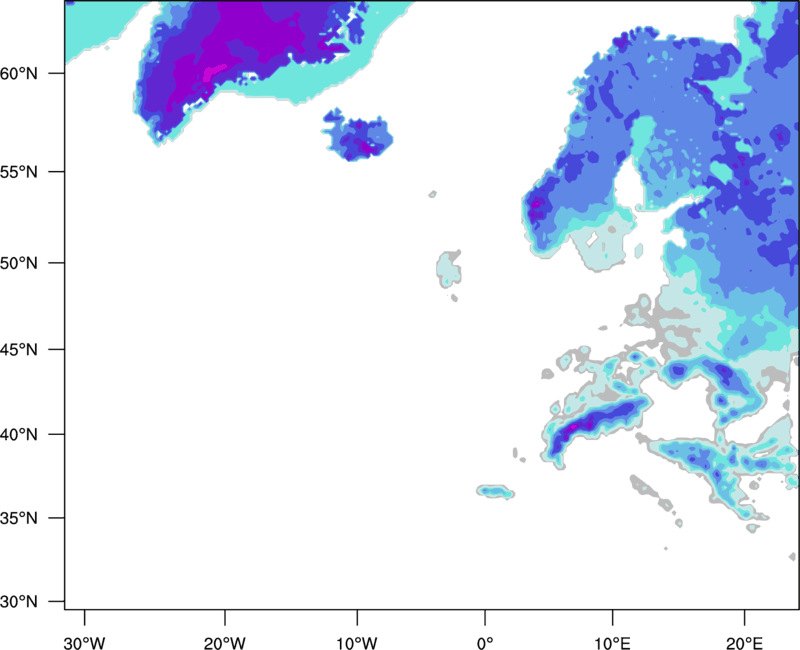The height and width of the screenshot is (650, 800).
Task: Click the 35°N latitude label
Action: [19, 518]
